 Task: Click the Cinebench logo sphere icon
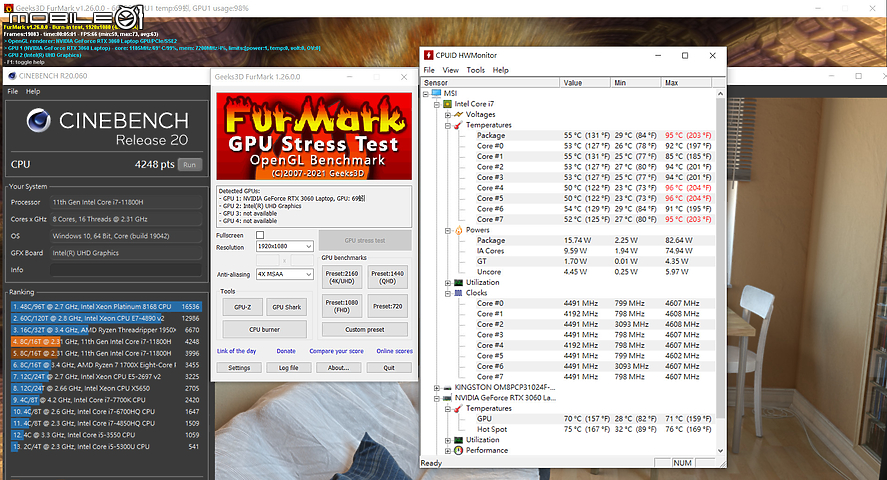[x=38, y=120]
